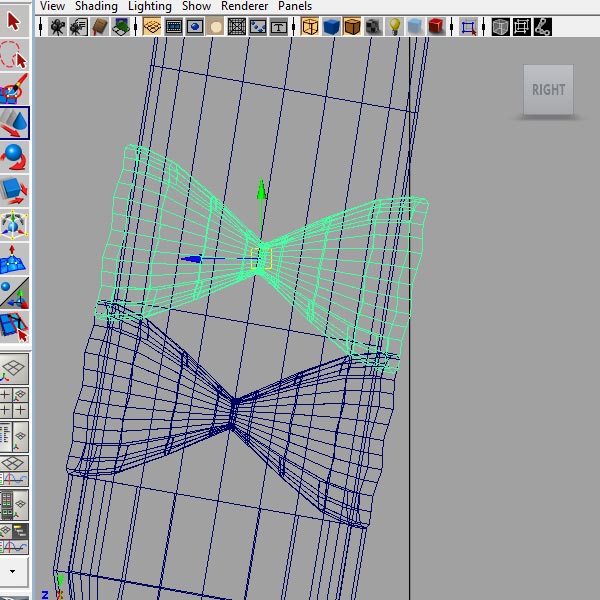The height and width of the screenshot is (600, 600).
Task: Open the Shading menu
Action: click(96, 6)
